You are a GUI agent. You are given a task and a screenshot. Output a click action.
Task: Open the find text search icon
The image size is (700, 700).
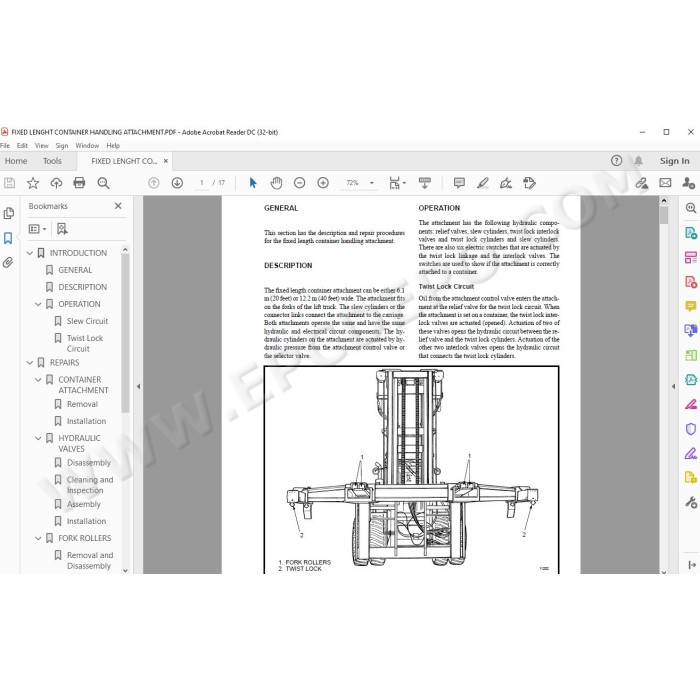103,183
